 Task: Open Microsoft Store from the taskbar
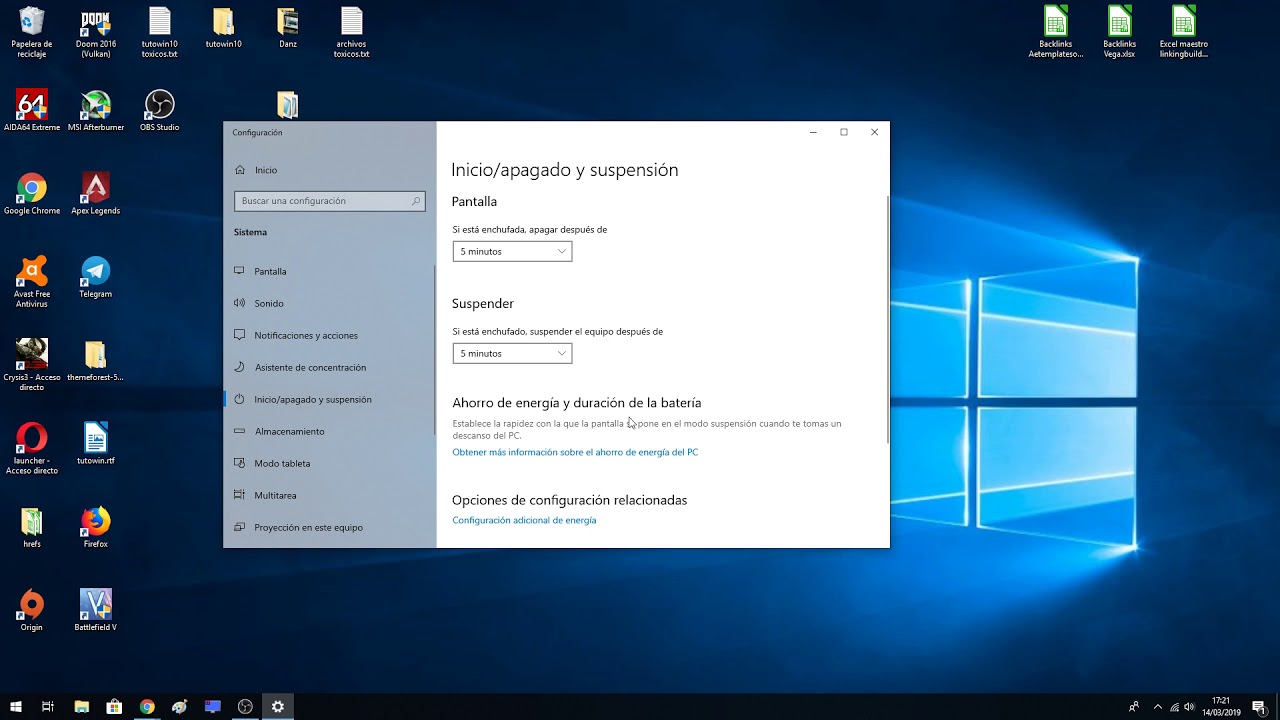[114, 707]
